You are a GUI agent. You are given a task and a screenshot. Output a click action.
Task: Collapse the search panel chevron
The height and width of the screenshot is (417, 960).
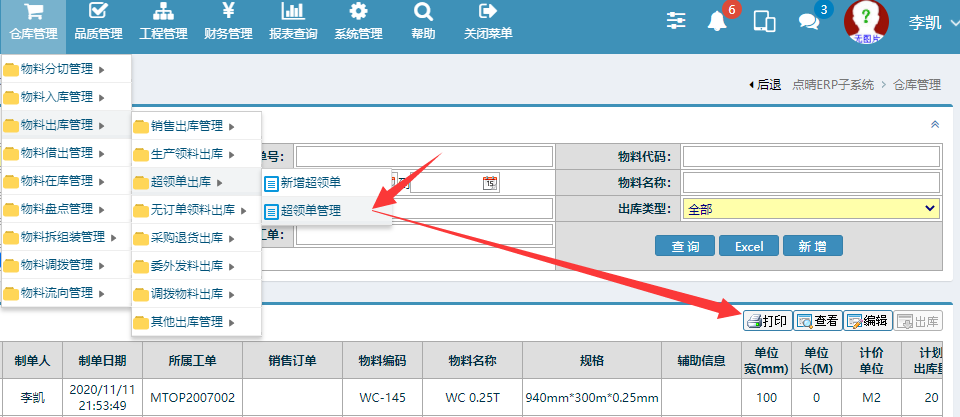coord(935,125)
